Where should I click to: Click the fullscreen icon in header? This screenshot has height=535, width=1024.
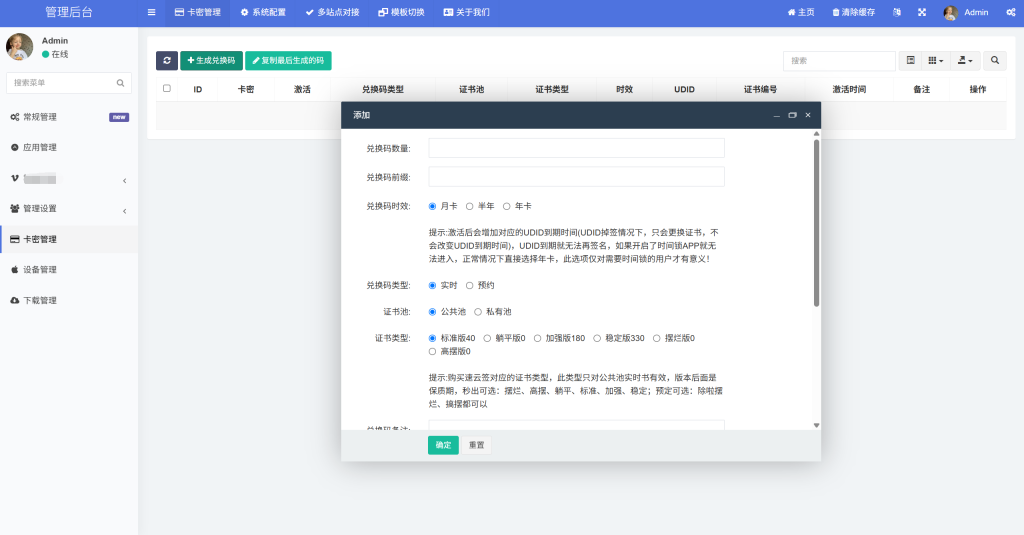(x=922, y=13)
